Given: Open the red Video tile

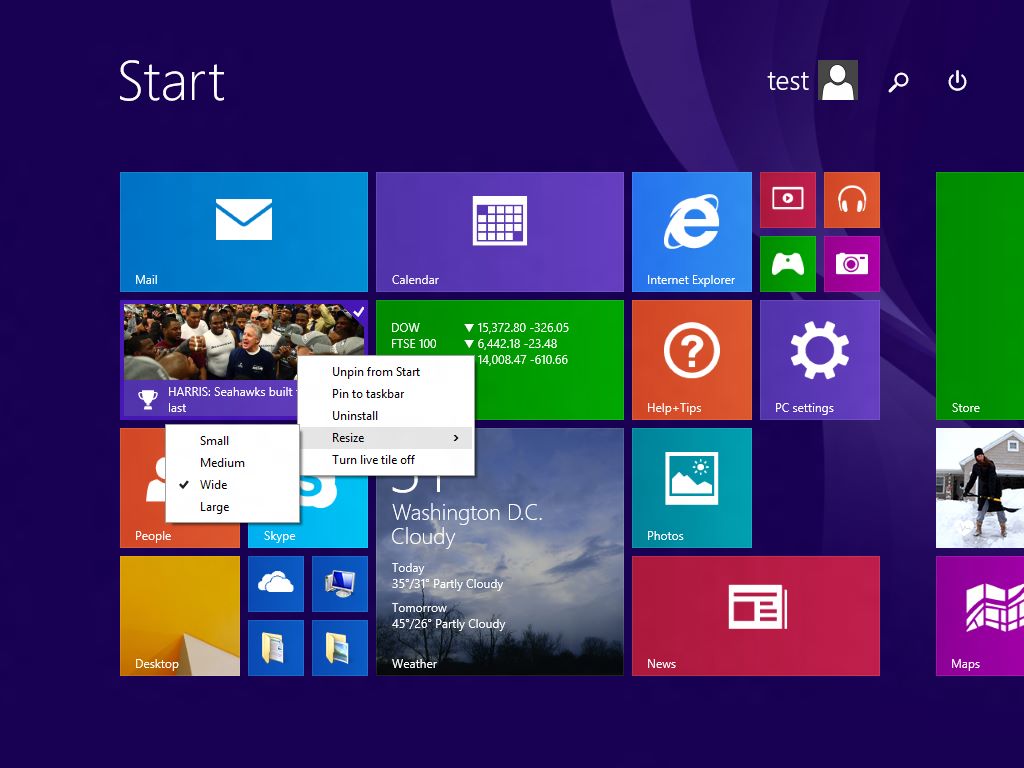Looking at the screenshot, I should [x=788, y=200].
